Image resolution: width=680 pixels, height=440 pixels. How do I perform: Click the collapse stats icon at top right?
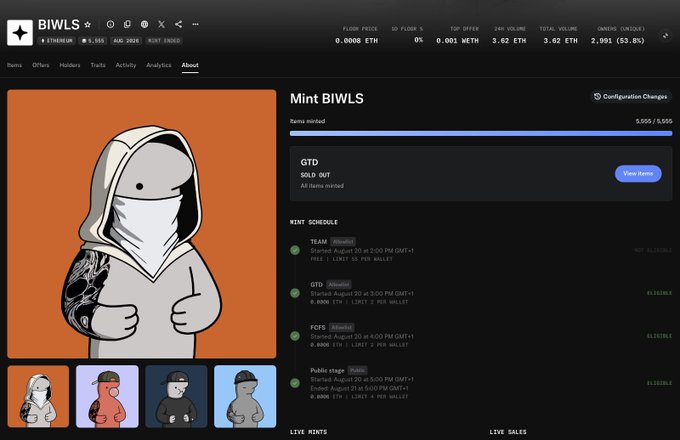click(x=665, y=36)
